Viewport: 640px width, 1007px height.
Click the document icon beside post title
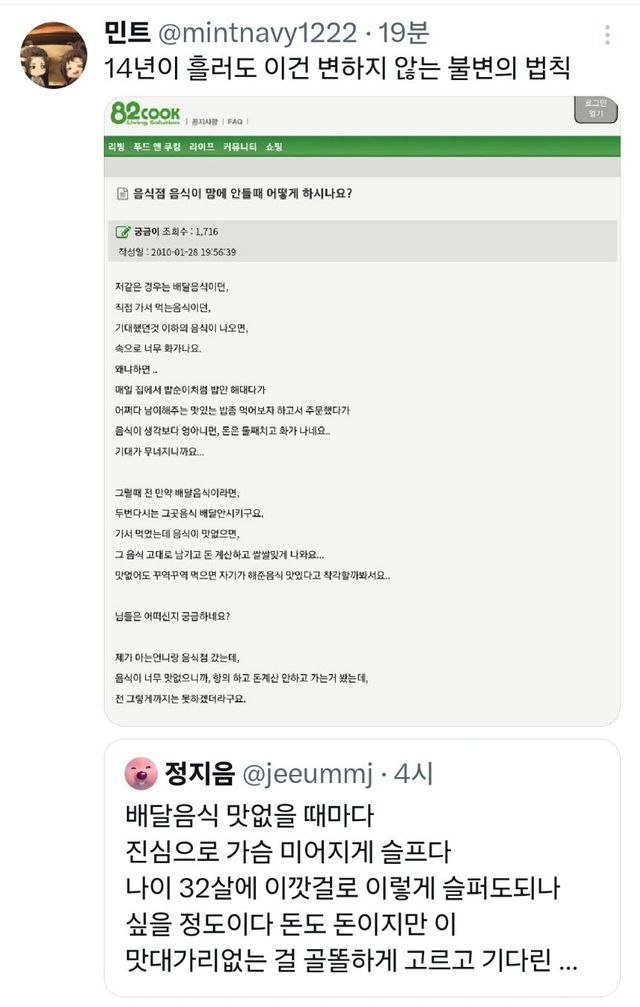click(x=122, y=193)
